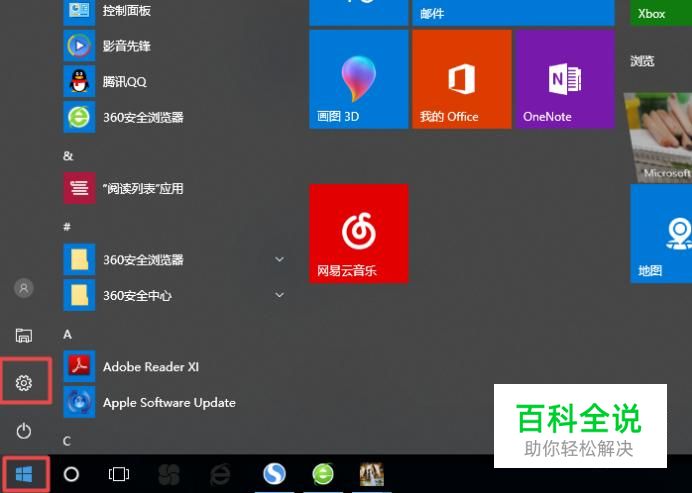
Task: Click the A section header
Action: 67,335
